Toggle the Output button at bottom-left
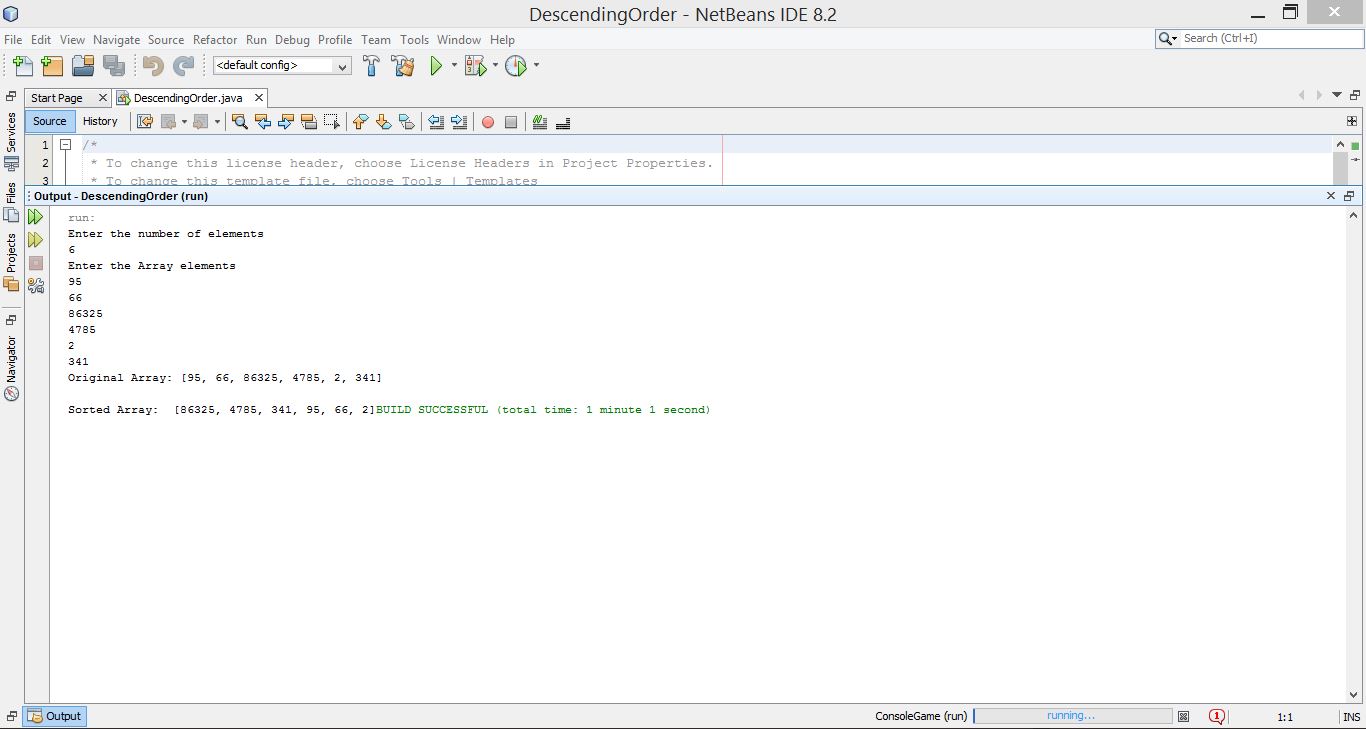Image resolution: width=1366 pixels, height=729 pixels. click(x=55, y=716)
